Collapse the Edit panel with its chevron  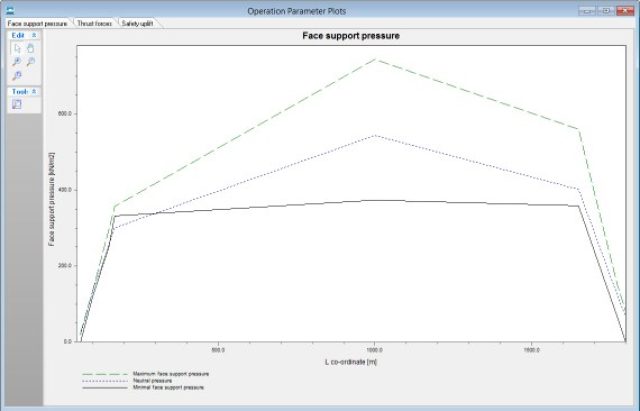[34, 36]
